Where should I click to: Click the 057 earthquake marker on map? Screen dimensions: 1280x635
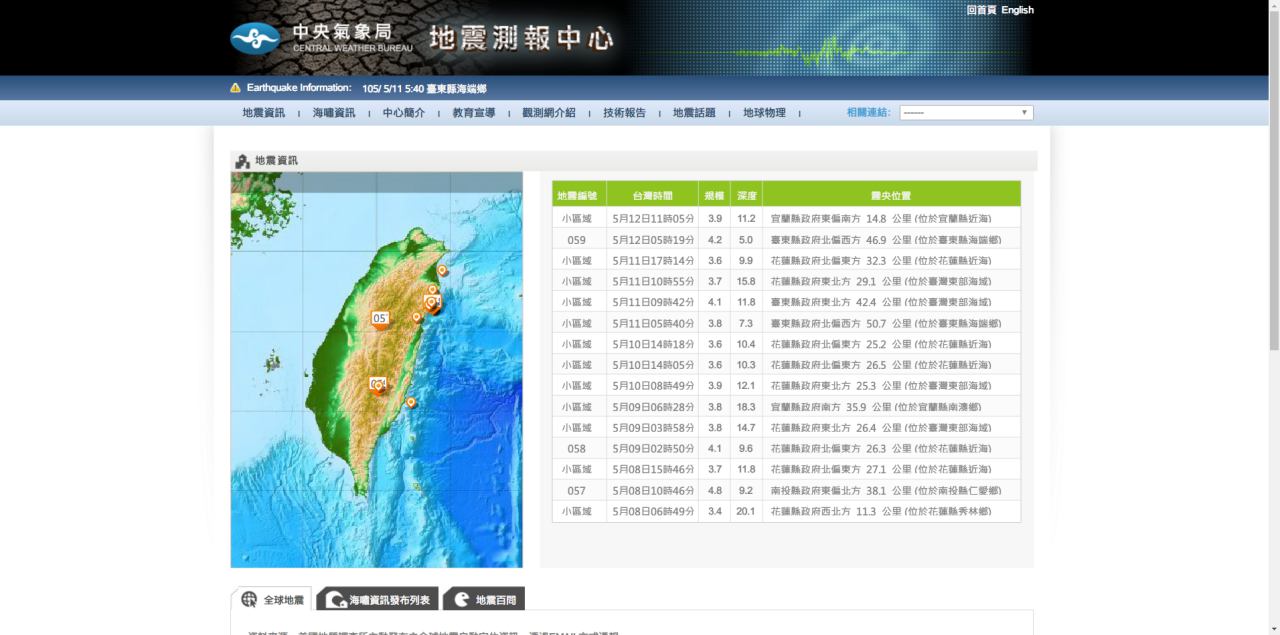(x=380, y=319)
